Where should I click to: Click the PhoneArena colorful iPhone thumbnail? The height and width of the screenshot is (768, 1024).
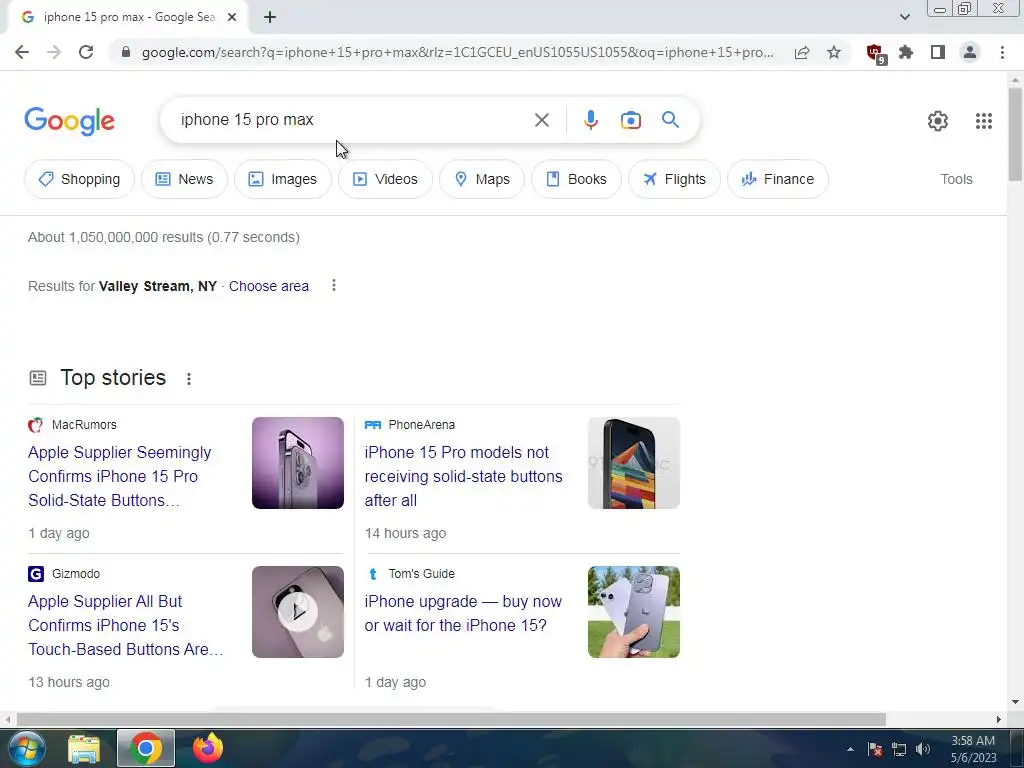coord(633,463)
